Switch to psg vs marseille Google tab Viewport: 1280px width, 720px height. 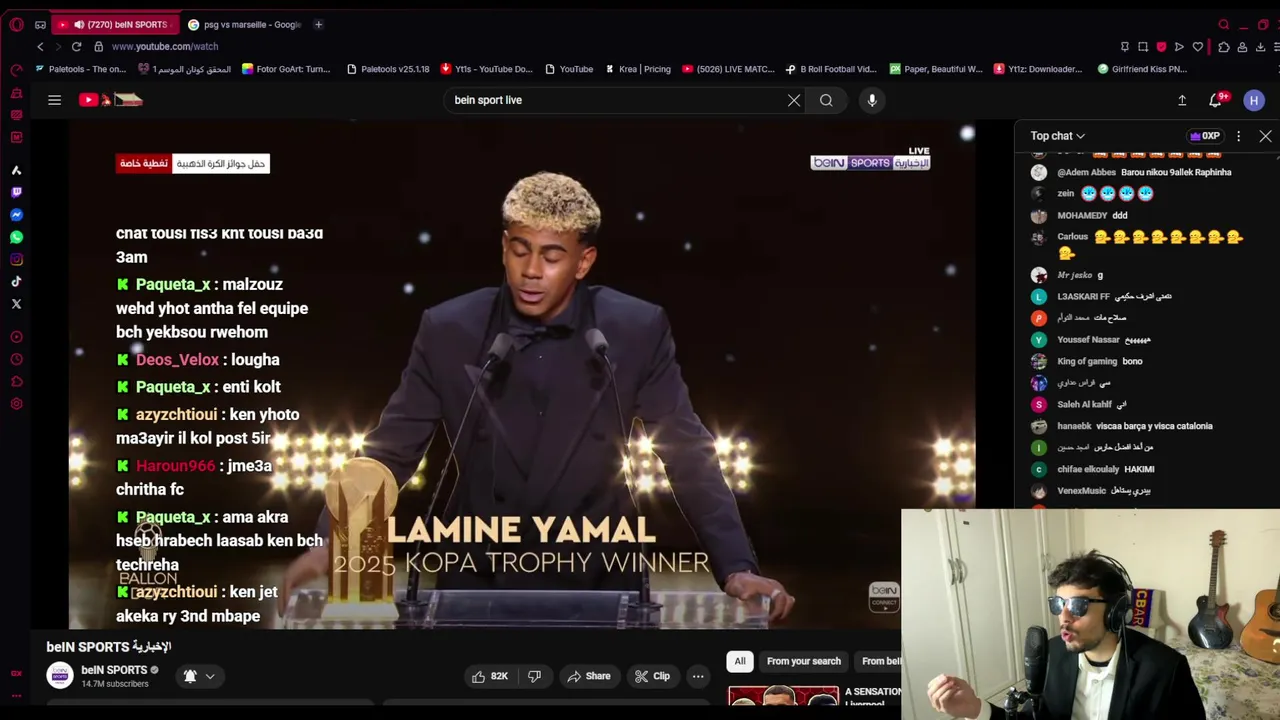point(247,24)
